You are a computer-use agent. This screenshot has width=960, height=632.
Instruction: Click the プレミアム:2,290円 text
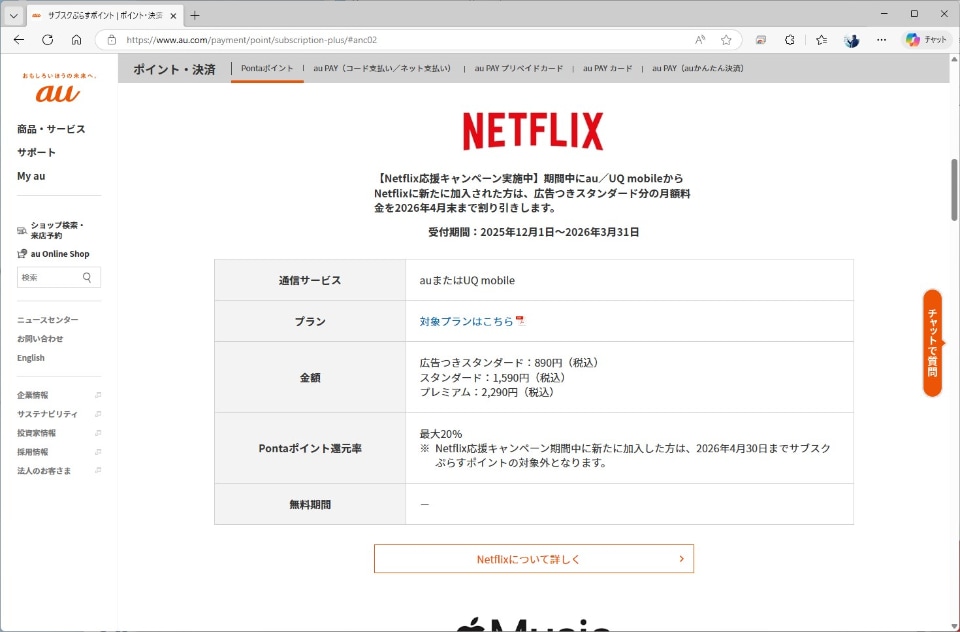(x=488, y=392)
